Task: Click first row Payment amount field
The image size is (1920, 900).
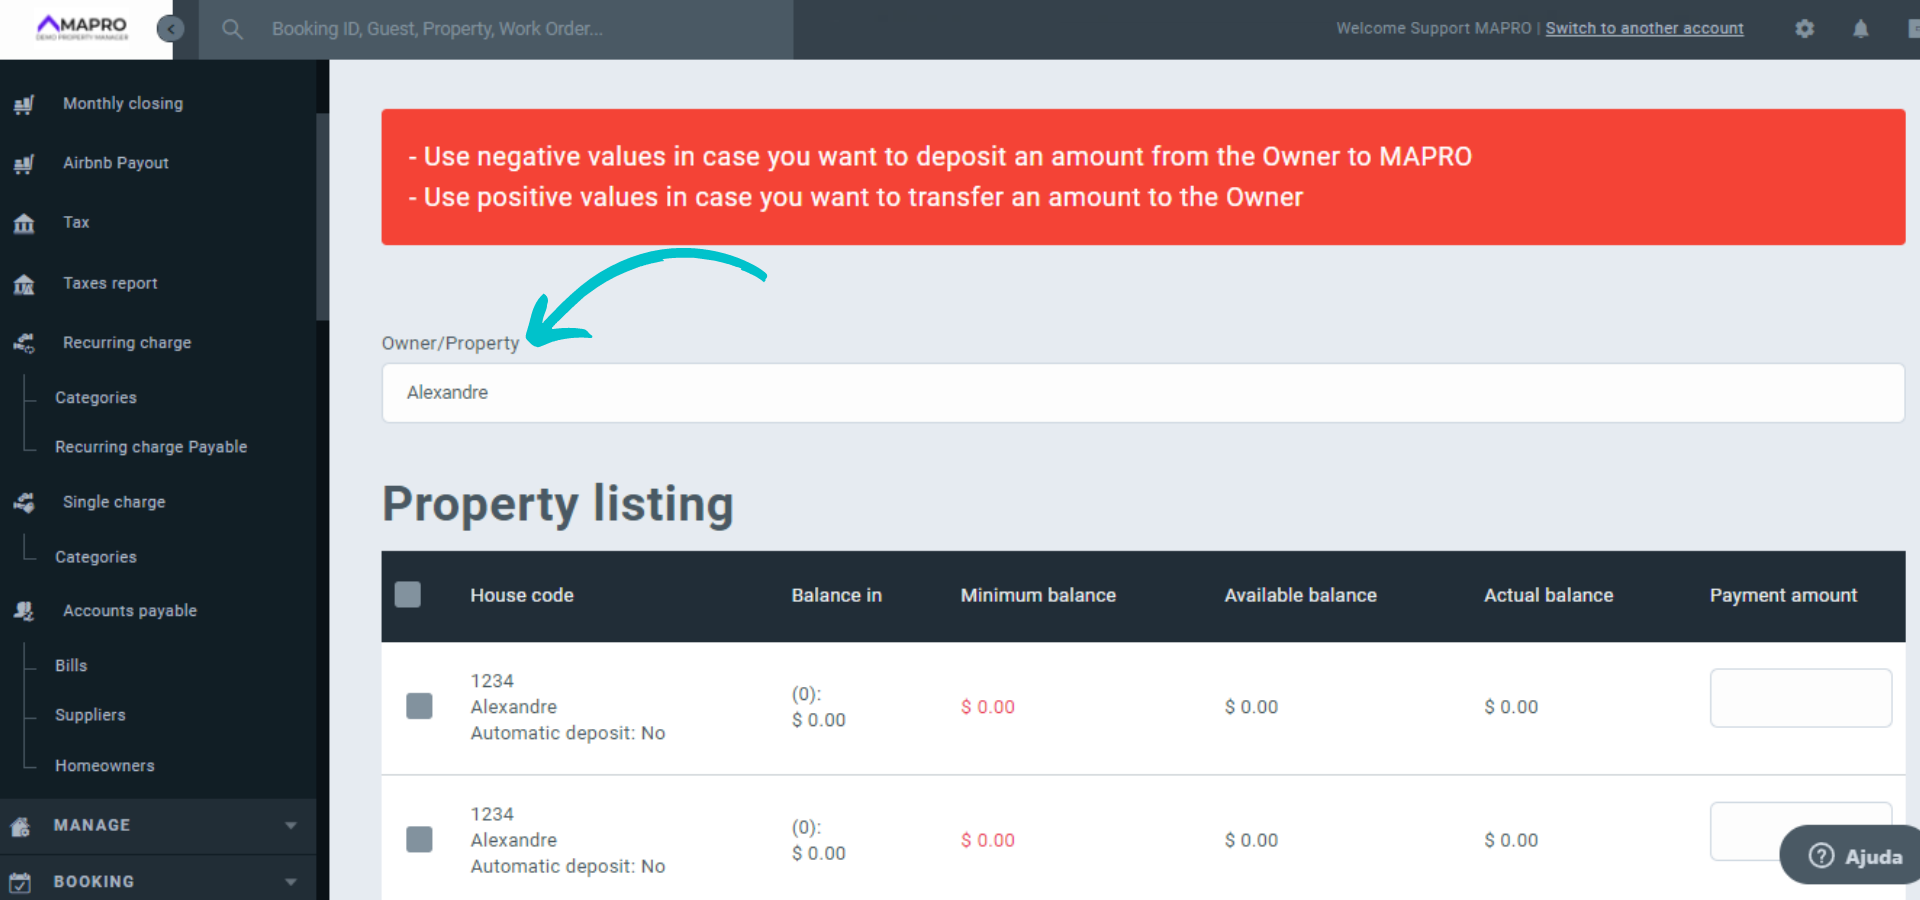Action: coord(1800,698)
